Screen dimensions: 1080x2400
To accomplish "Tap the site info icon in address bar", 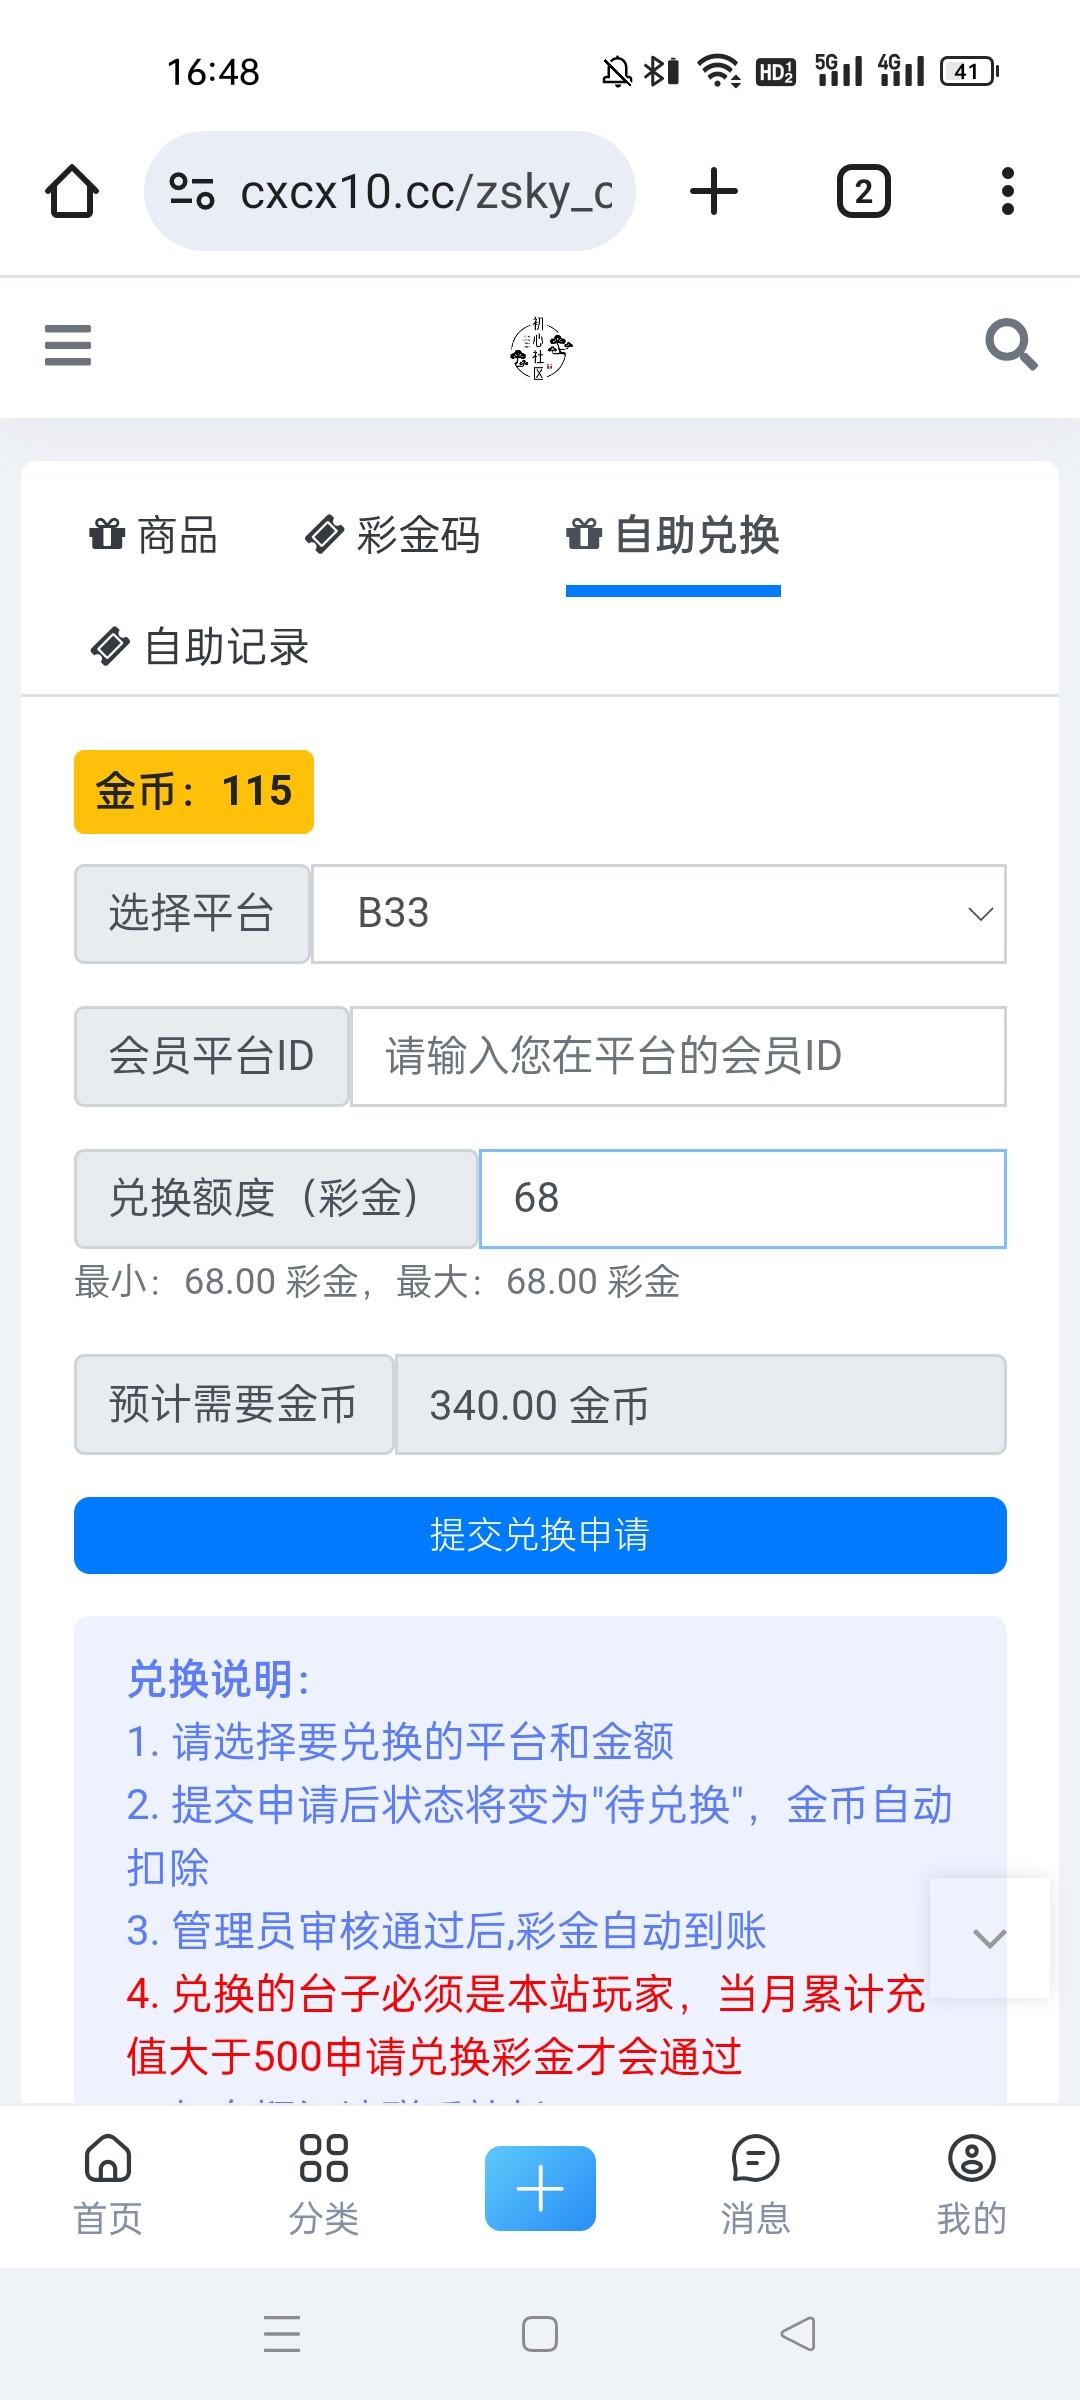I will coord(192,191).
